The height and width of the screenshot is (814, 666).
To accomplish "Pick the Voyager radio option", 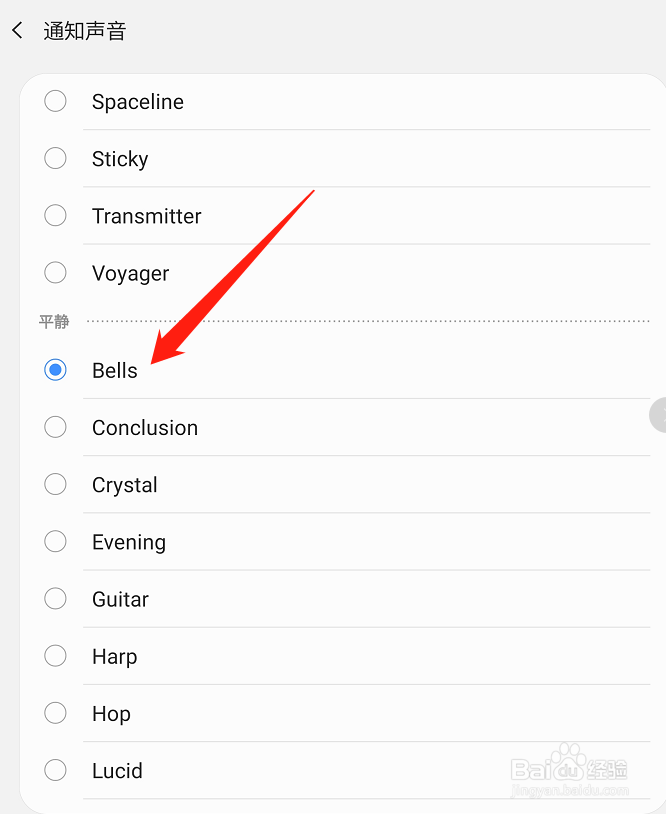I will 56,272.
